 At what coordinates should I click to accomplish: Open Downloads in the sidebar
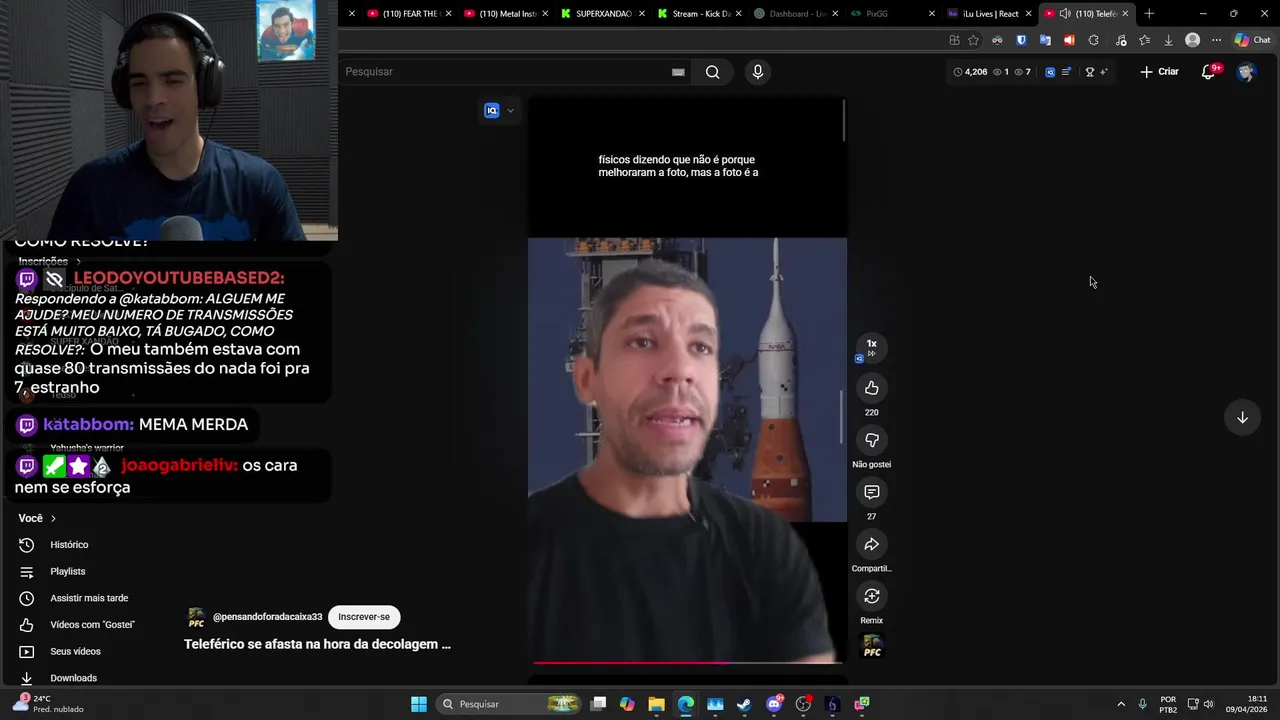(73, 678)
